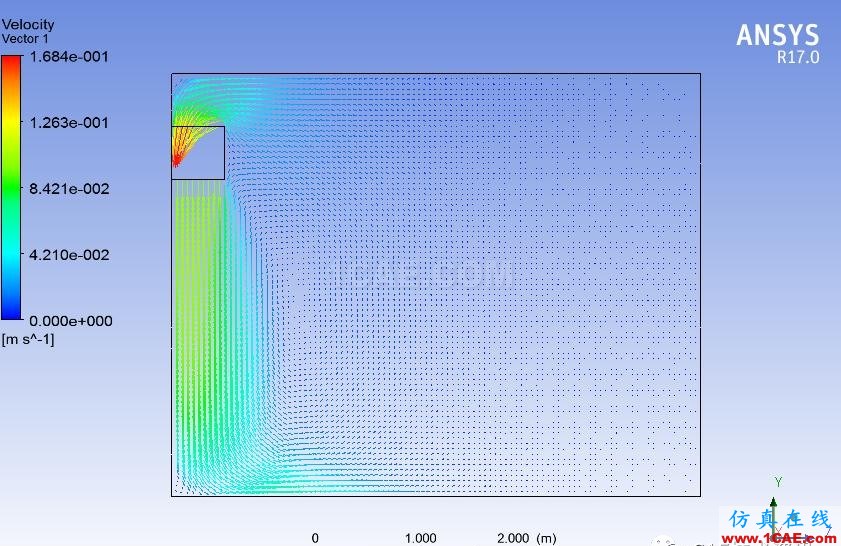Click the 'Vector 1' legend subtitle
The height and width of the screenshot is (546, 841).
click(x=25, y=39)
